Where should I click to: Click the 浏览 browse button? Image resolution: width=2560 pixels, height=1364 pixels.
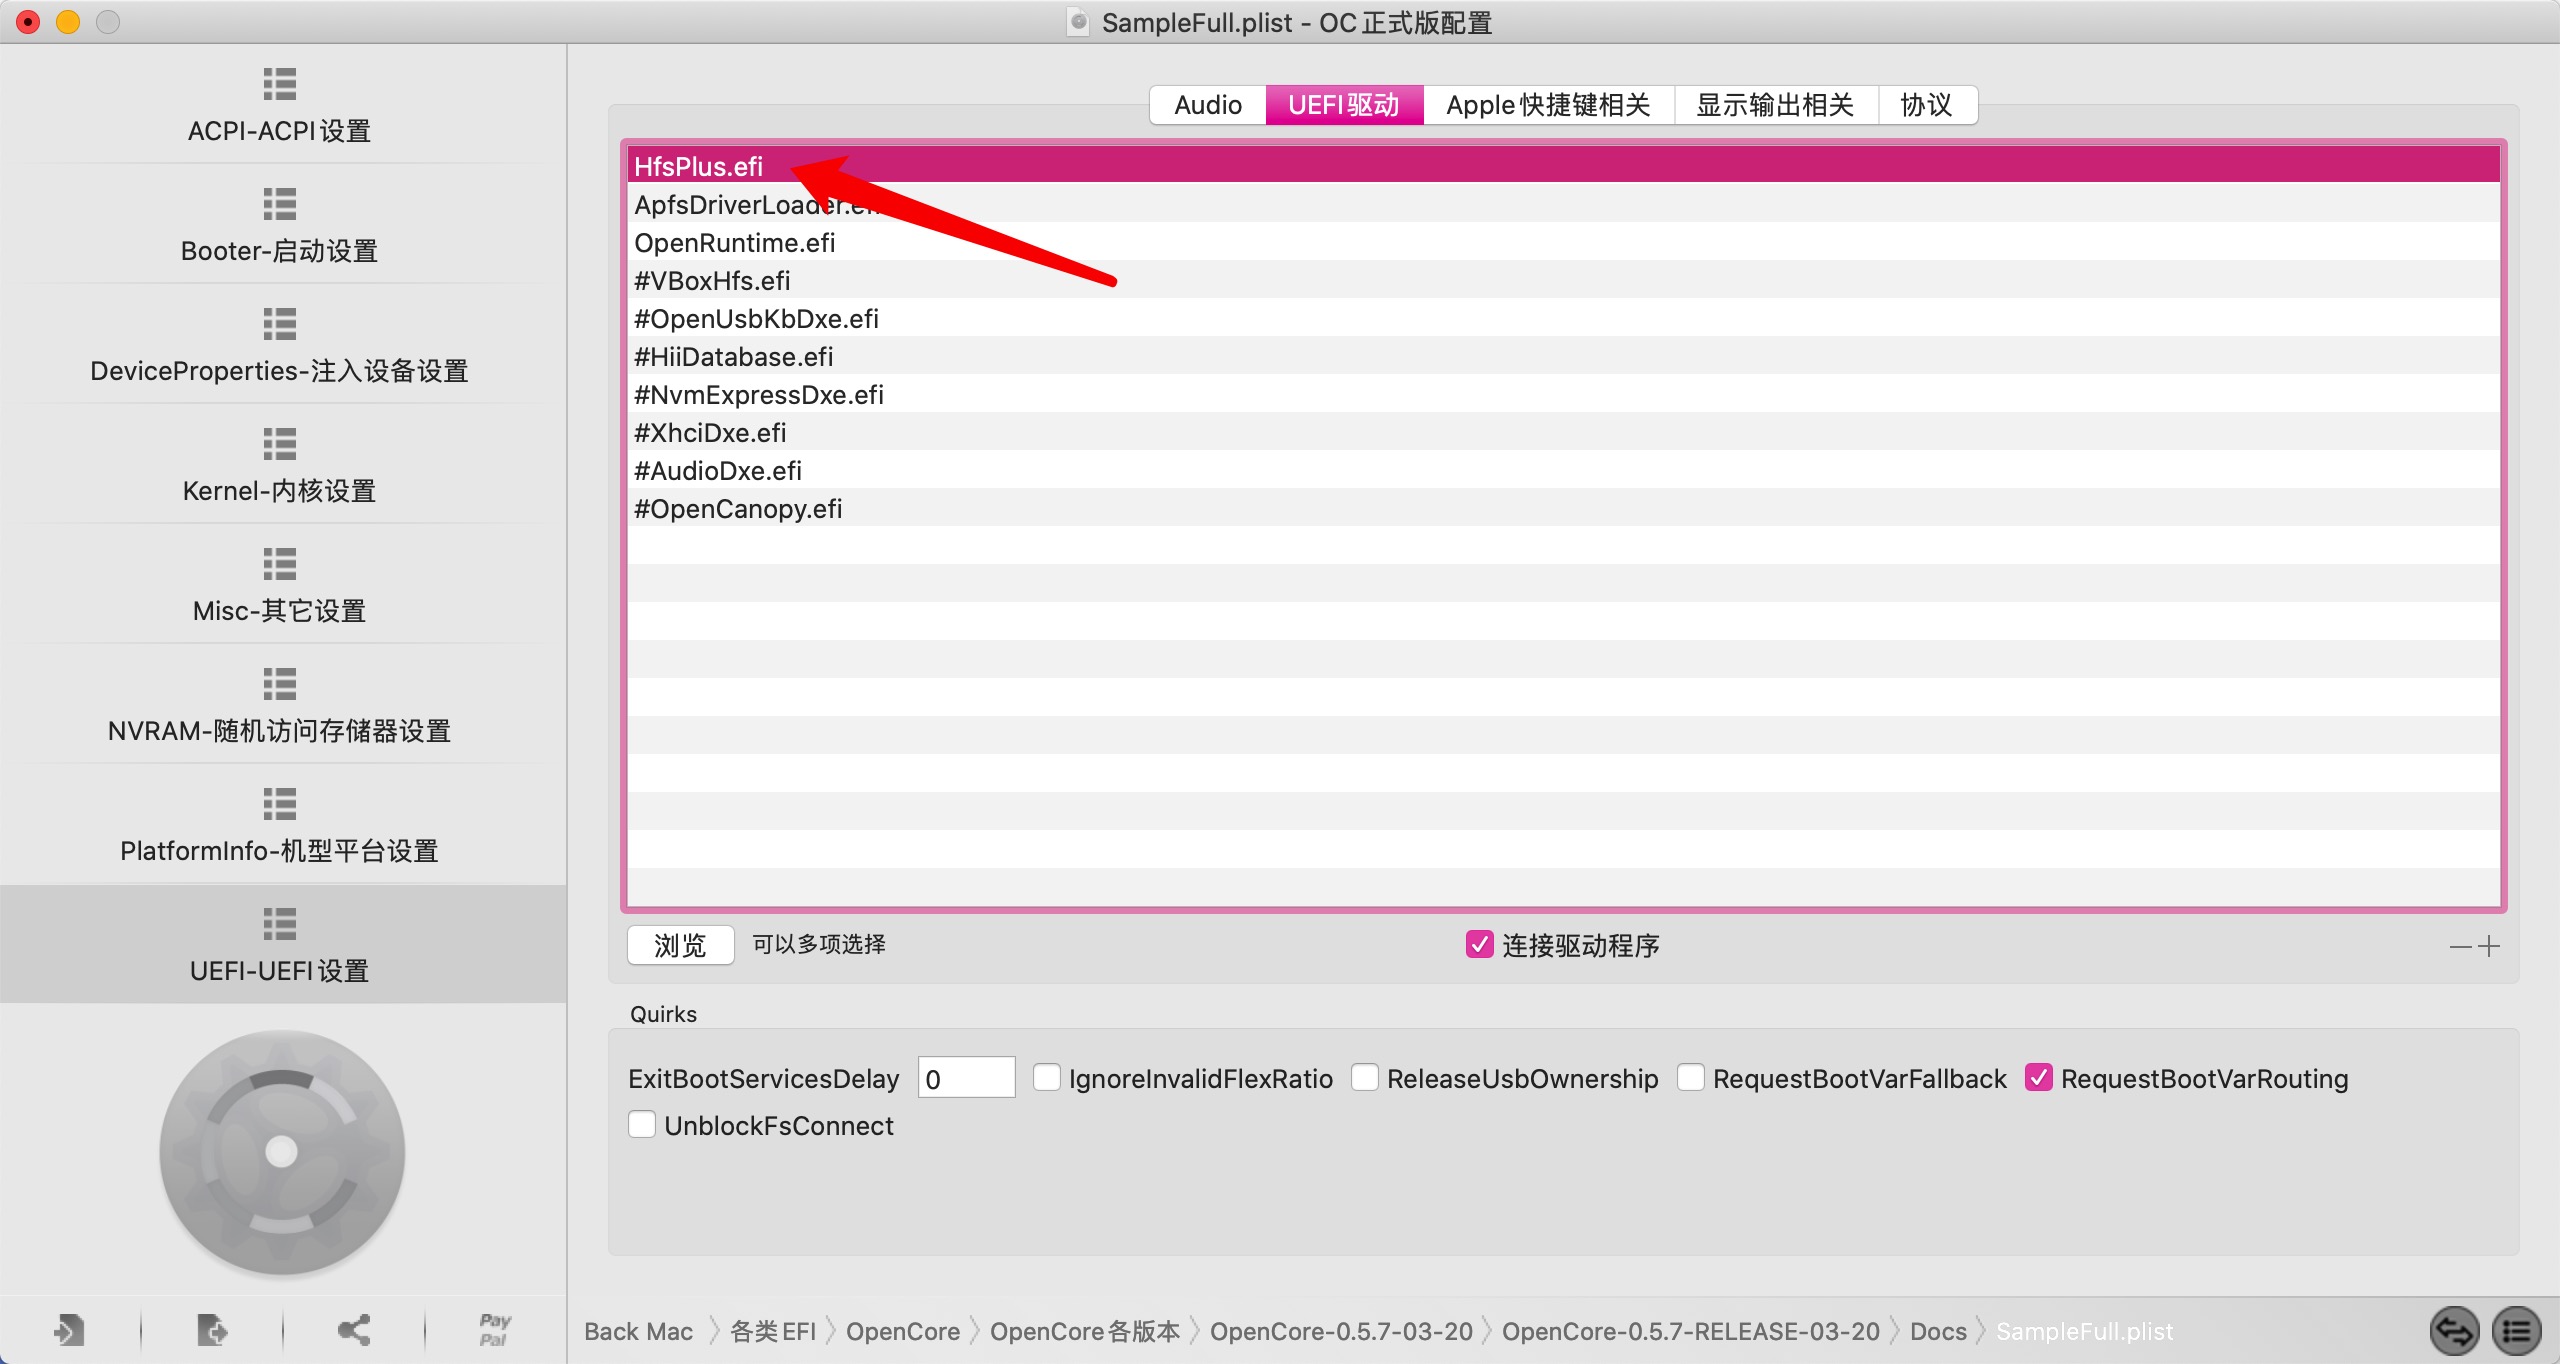[680, 945]
